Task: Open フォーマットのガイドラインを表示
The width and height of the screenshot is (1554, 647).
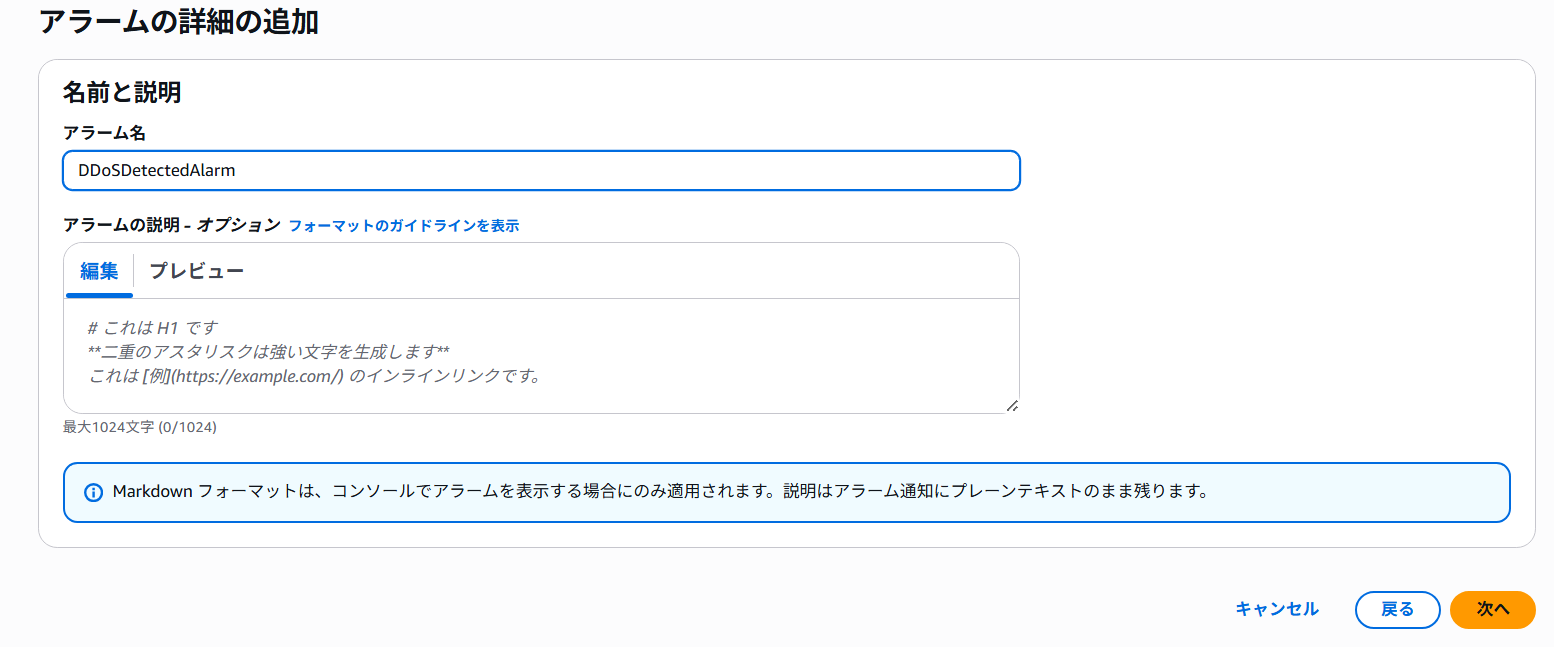Action: 404,225
